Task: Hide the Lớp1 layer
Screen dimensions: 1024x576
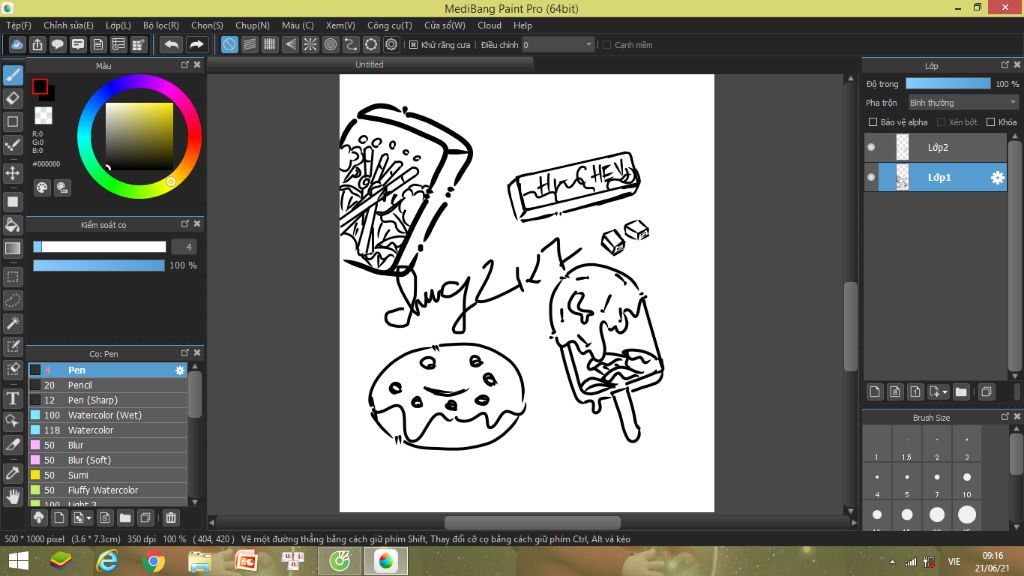Action: [871, 178]
